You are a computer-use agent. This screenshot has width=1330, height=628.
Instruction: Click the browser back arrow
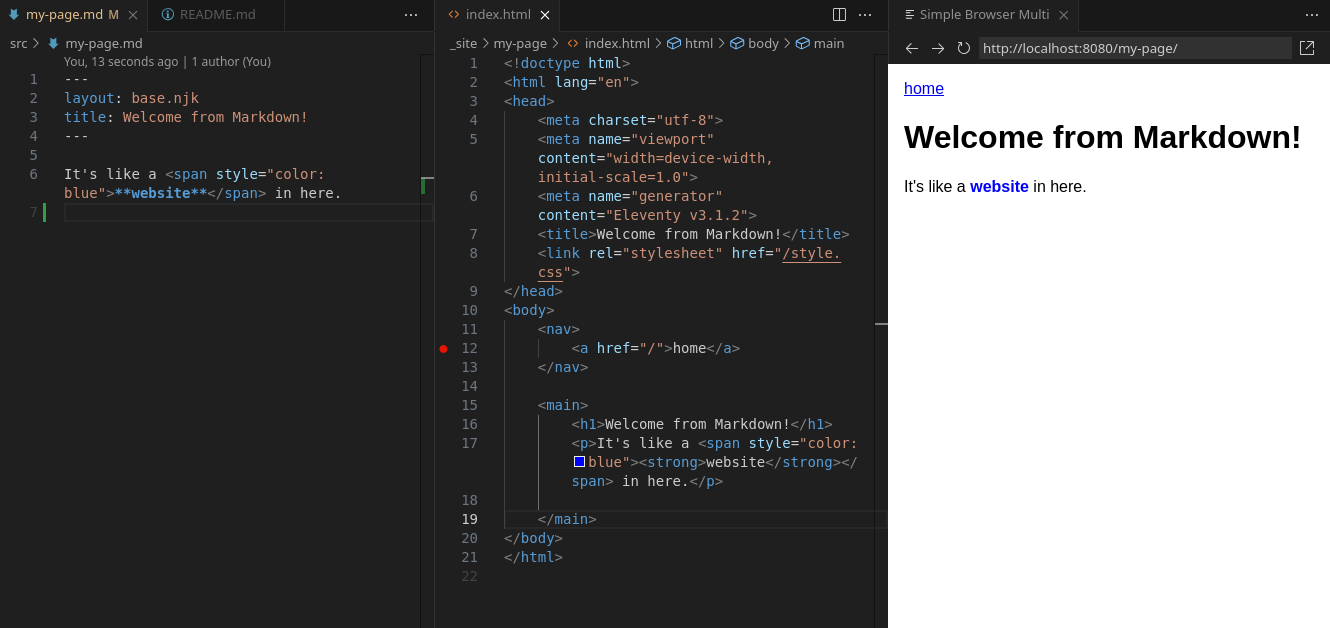tap(911, 48)
